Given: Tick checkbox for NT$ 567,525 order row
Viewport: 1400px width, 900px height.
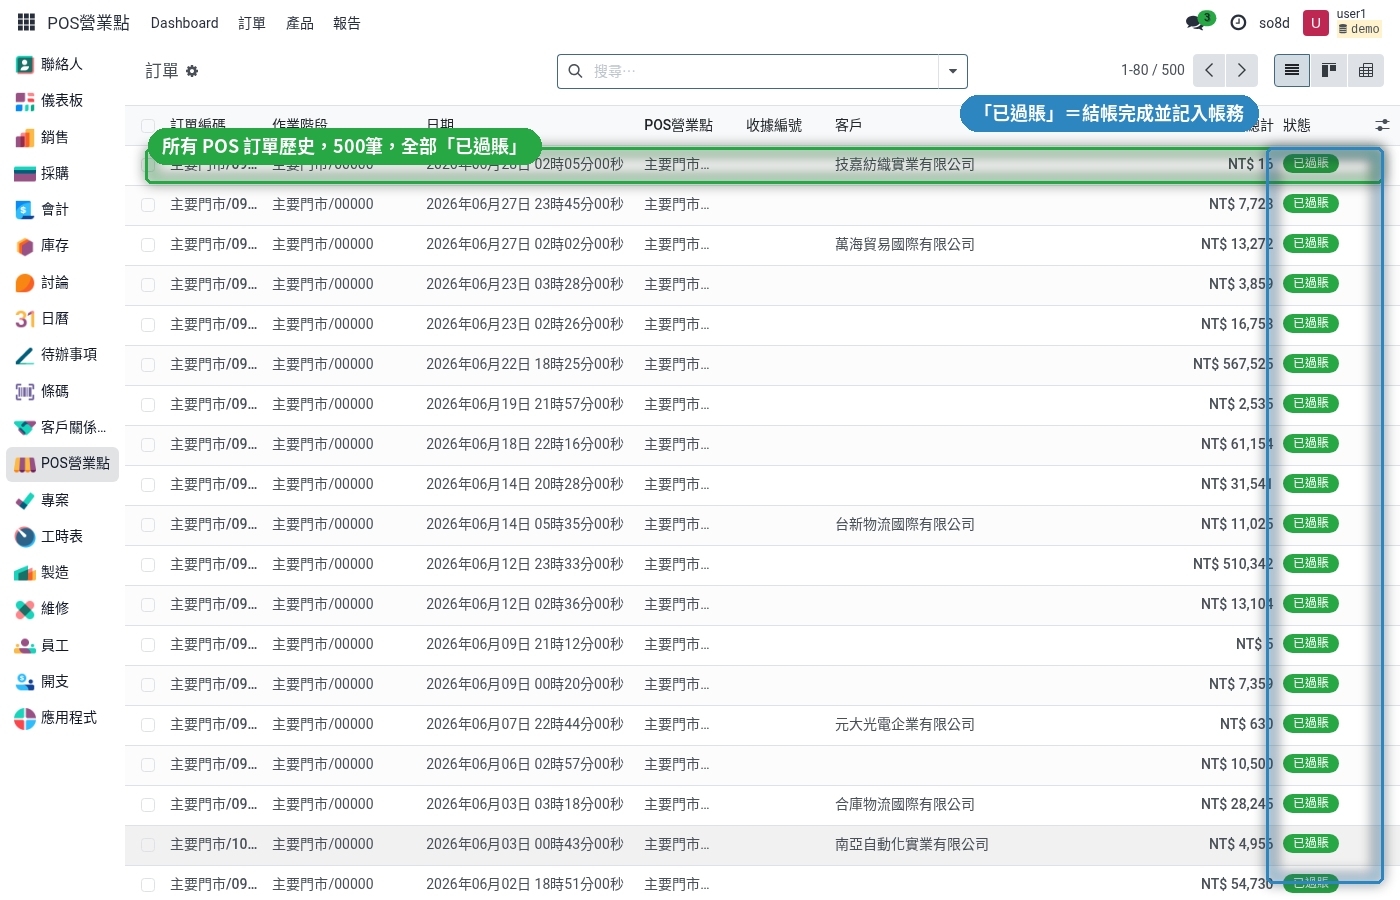Looking at the screenshot, I should 148,365.
